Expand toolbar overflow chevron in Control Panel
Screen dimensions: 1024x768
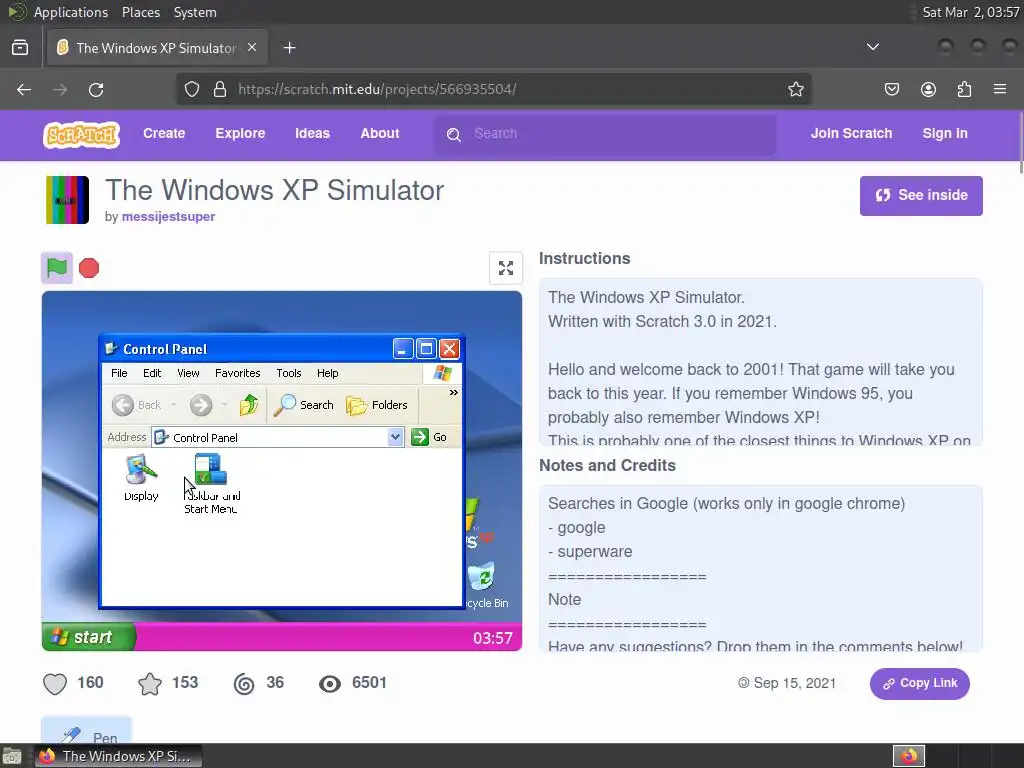(453, 392)
